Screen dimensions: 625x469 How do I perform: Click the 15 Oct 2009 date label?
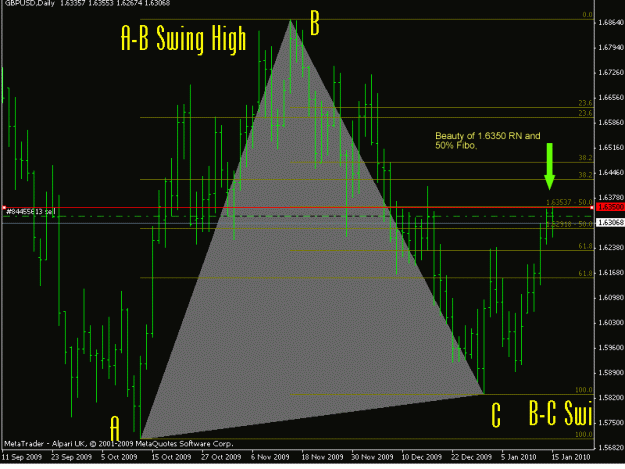pos(171,457)
